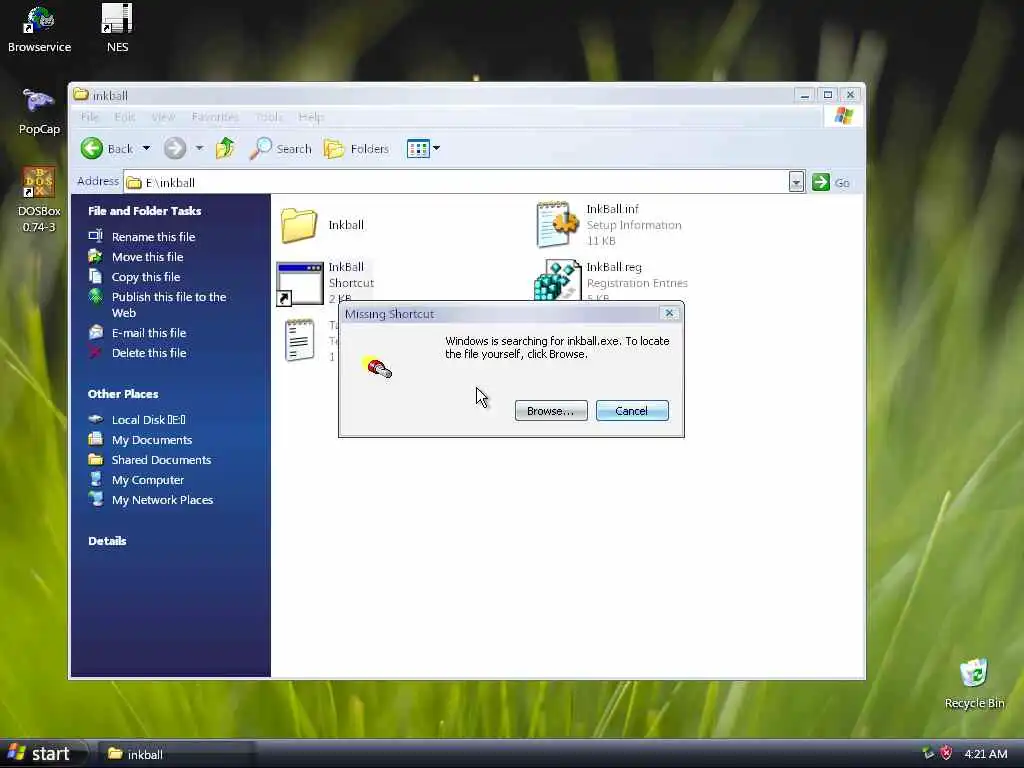Select the Inkball folder icon
This screenshot has height=768, width=1024.
299,225
